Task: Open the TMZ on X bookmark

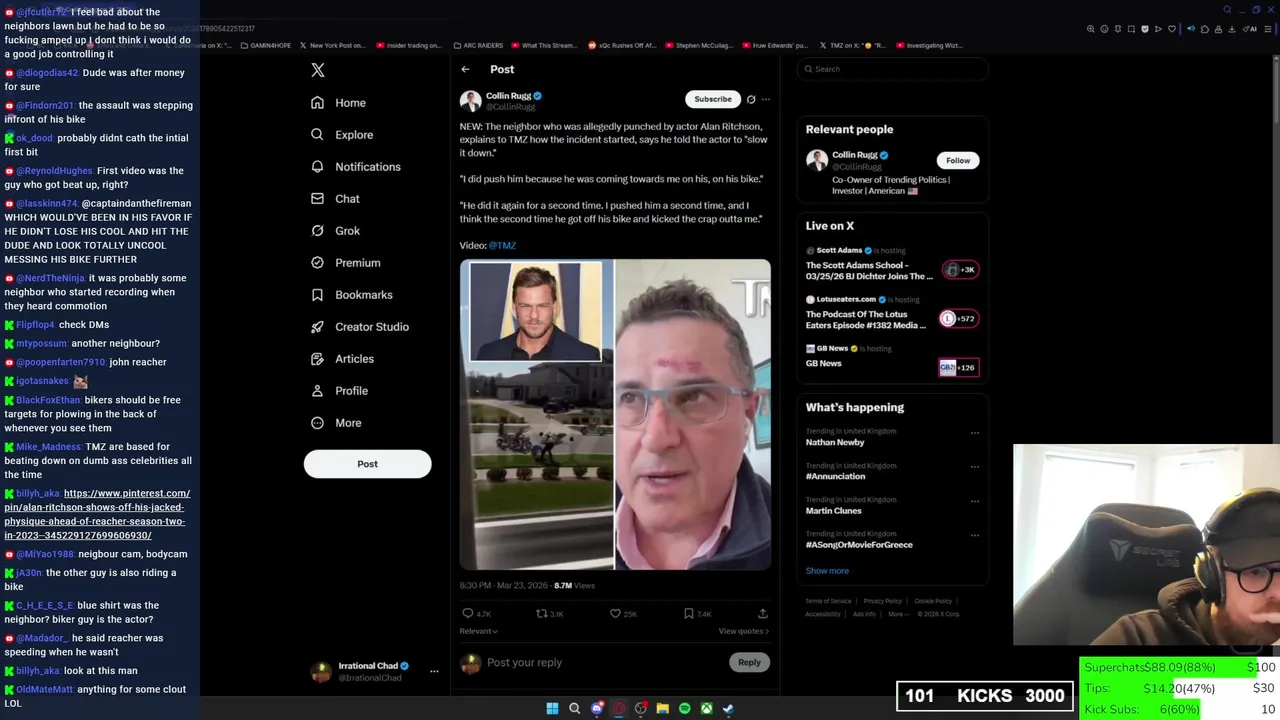Action: tap(852, 45)
